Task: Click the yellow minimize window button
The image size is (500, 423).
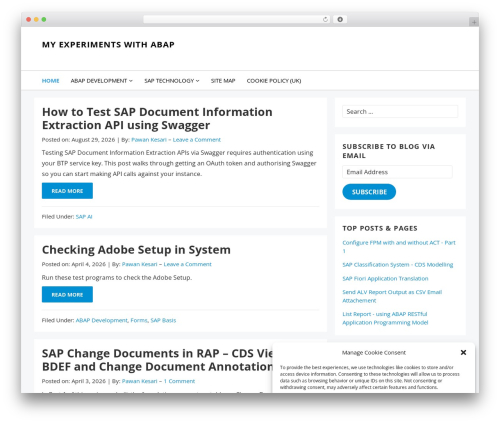Action: tap(36, 19)
